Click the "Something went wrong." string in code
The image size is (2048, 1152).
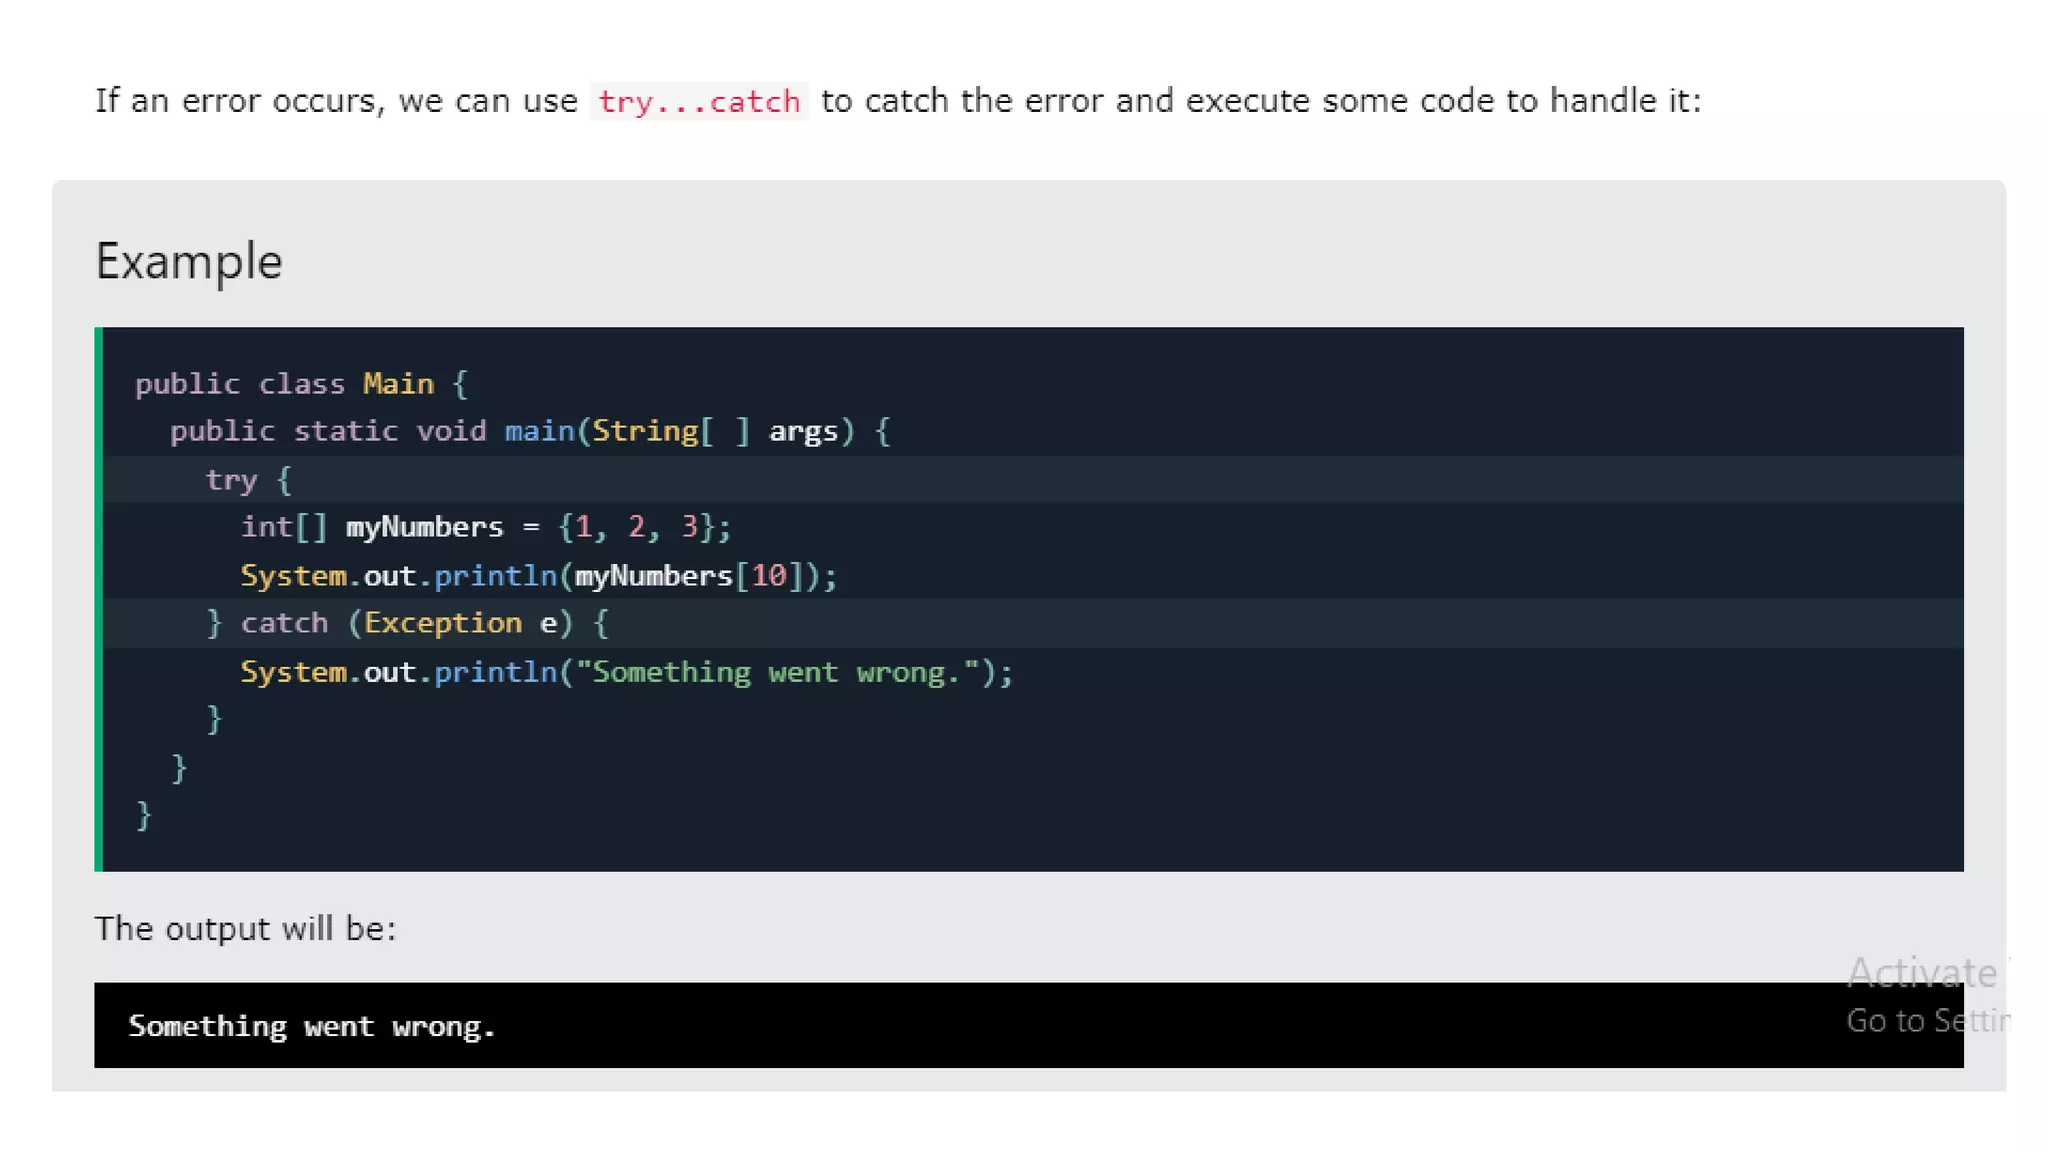tap(777, 672)
